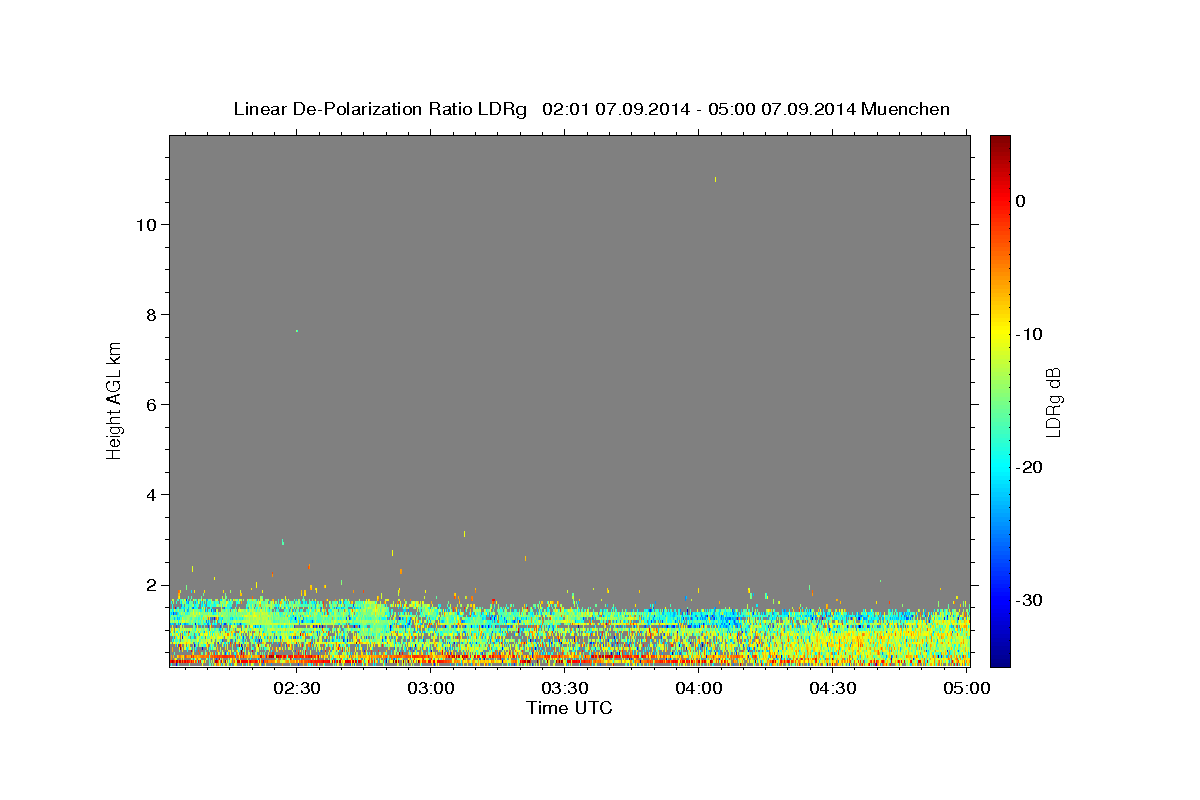Viewport: 1200px width, 800px height.
Task: Click the 03:30 time tick label
Action: point(564,689)
